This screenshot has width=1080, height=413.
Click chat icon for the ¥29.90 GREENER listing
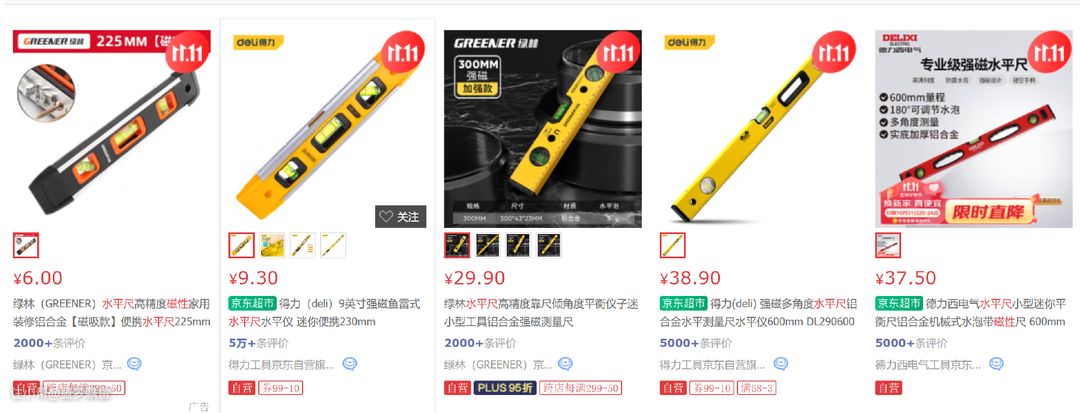(565, 364)
